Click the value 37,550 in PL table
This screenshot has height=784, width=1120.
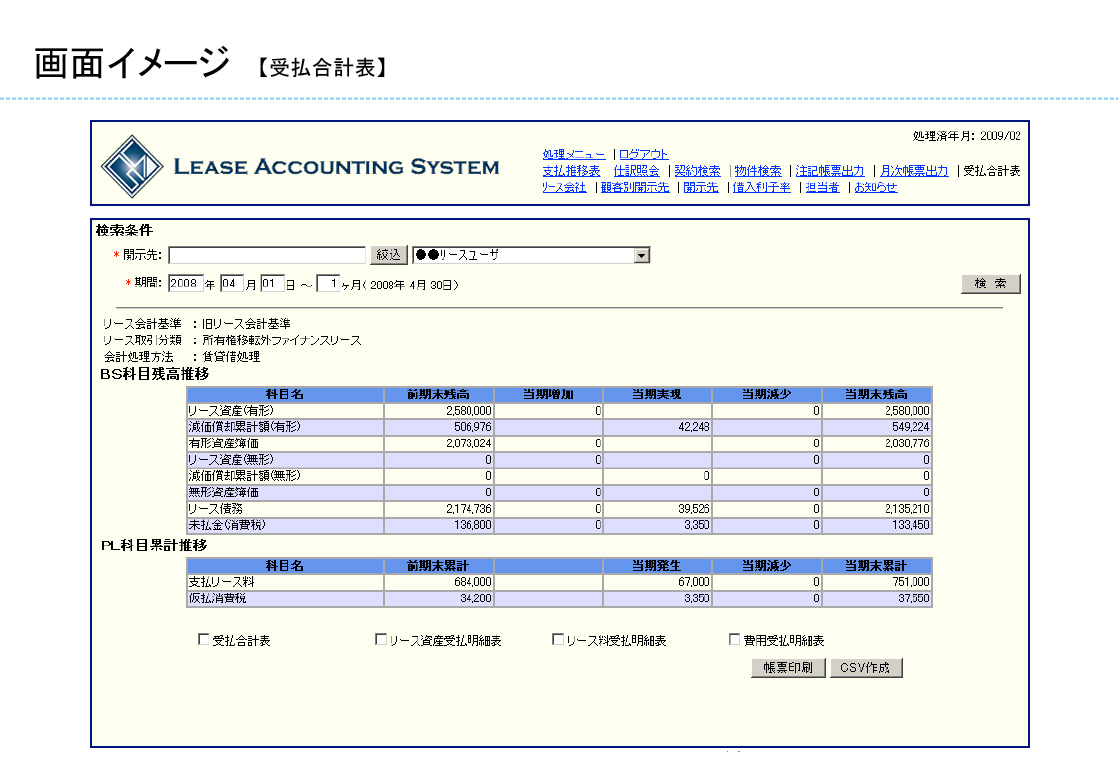click(914, 598)
